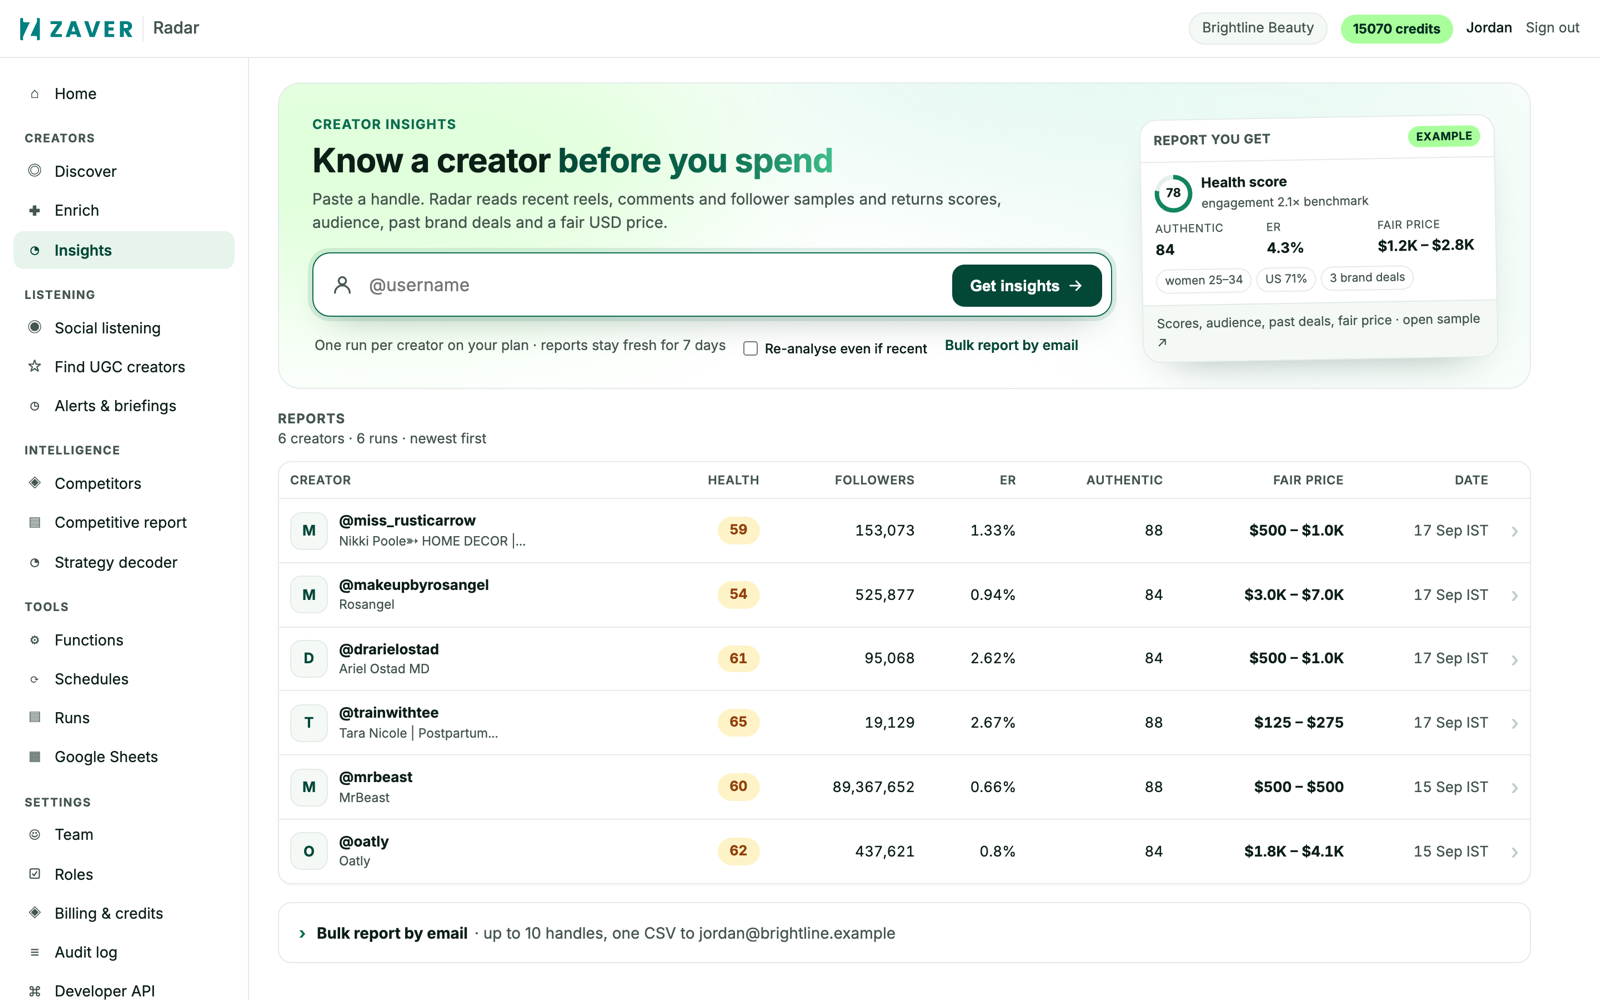Click the '$3.0K – $7.0K' fair price
The width and height of the screenshot is (1600, 1000).
pyautogui.click(x=1294, y=595)
